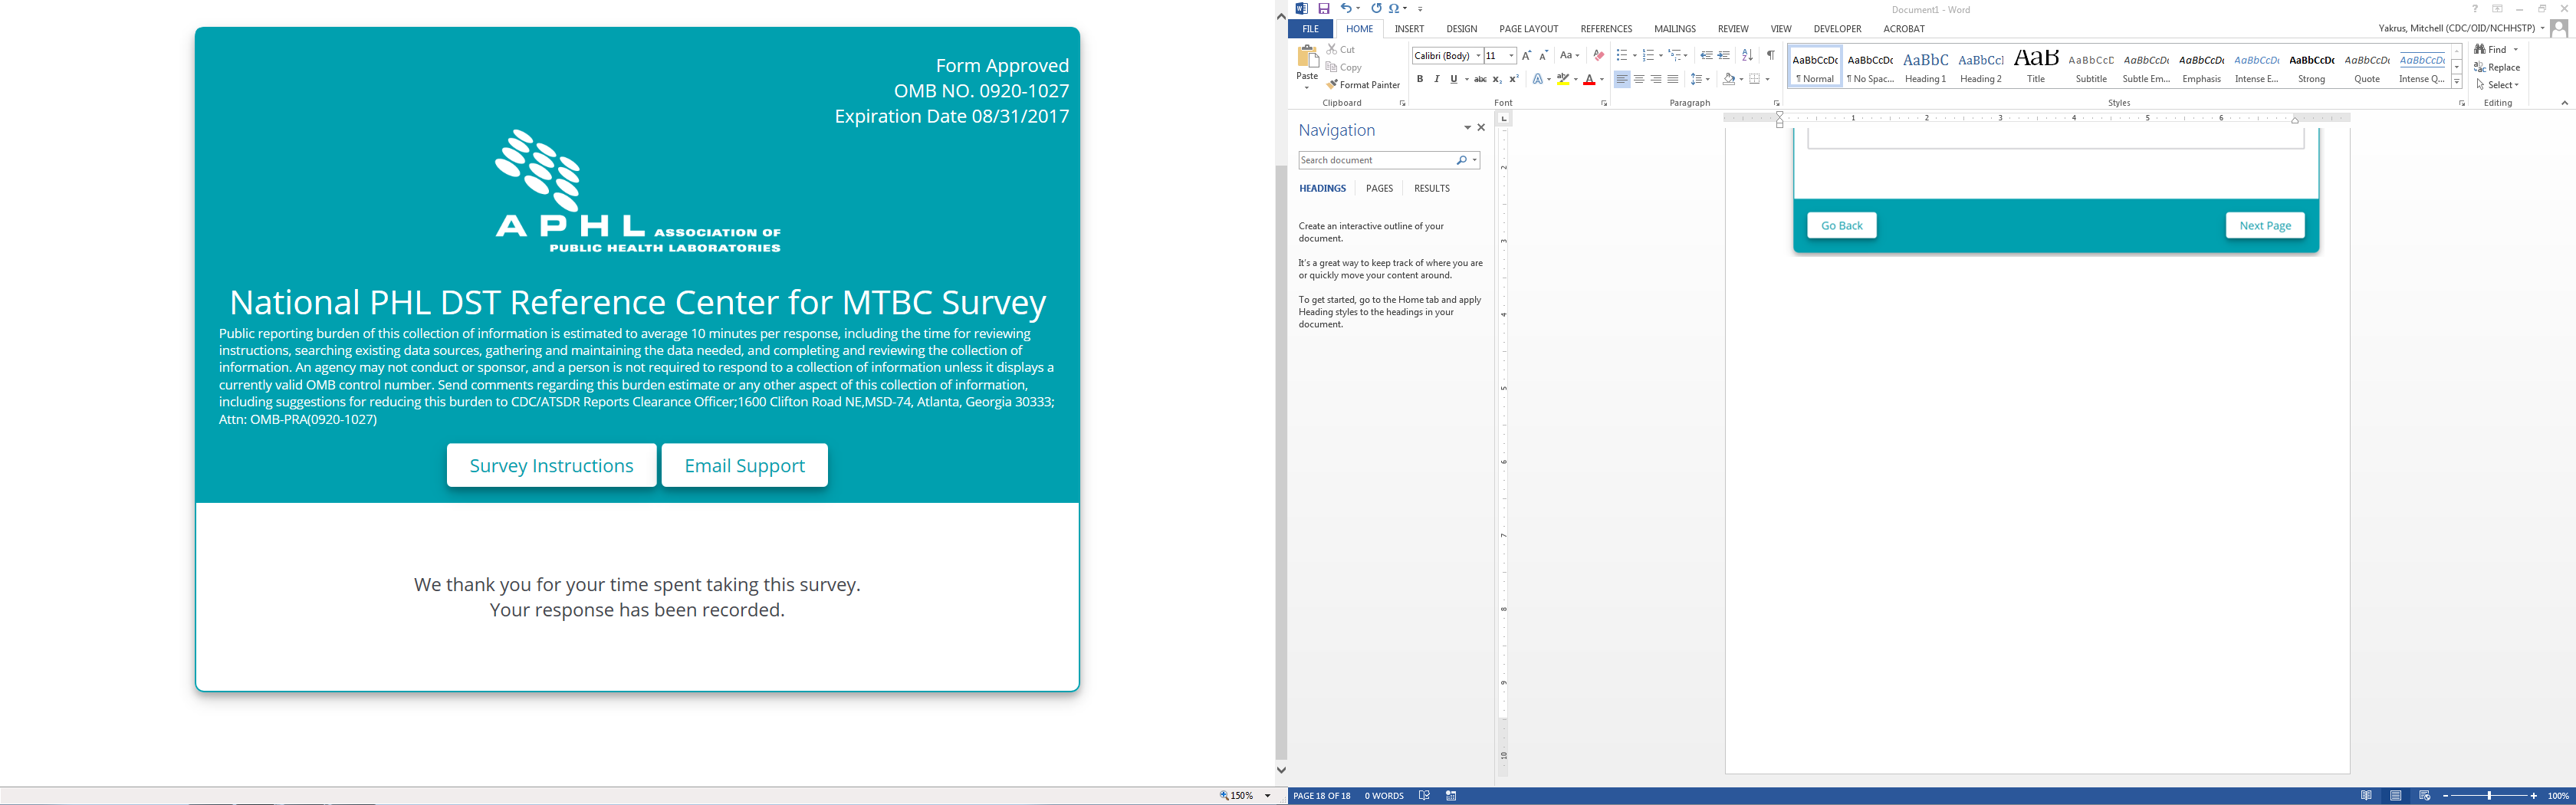Open the FILE tab
This screenshot has width=2576, height=805.
click(x=1310, y=29)
